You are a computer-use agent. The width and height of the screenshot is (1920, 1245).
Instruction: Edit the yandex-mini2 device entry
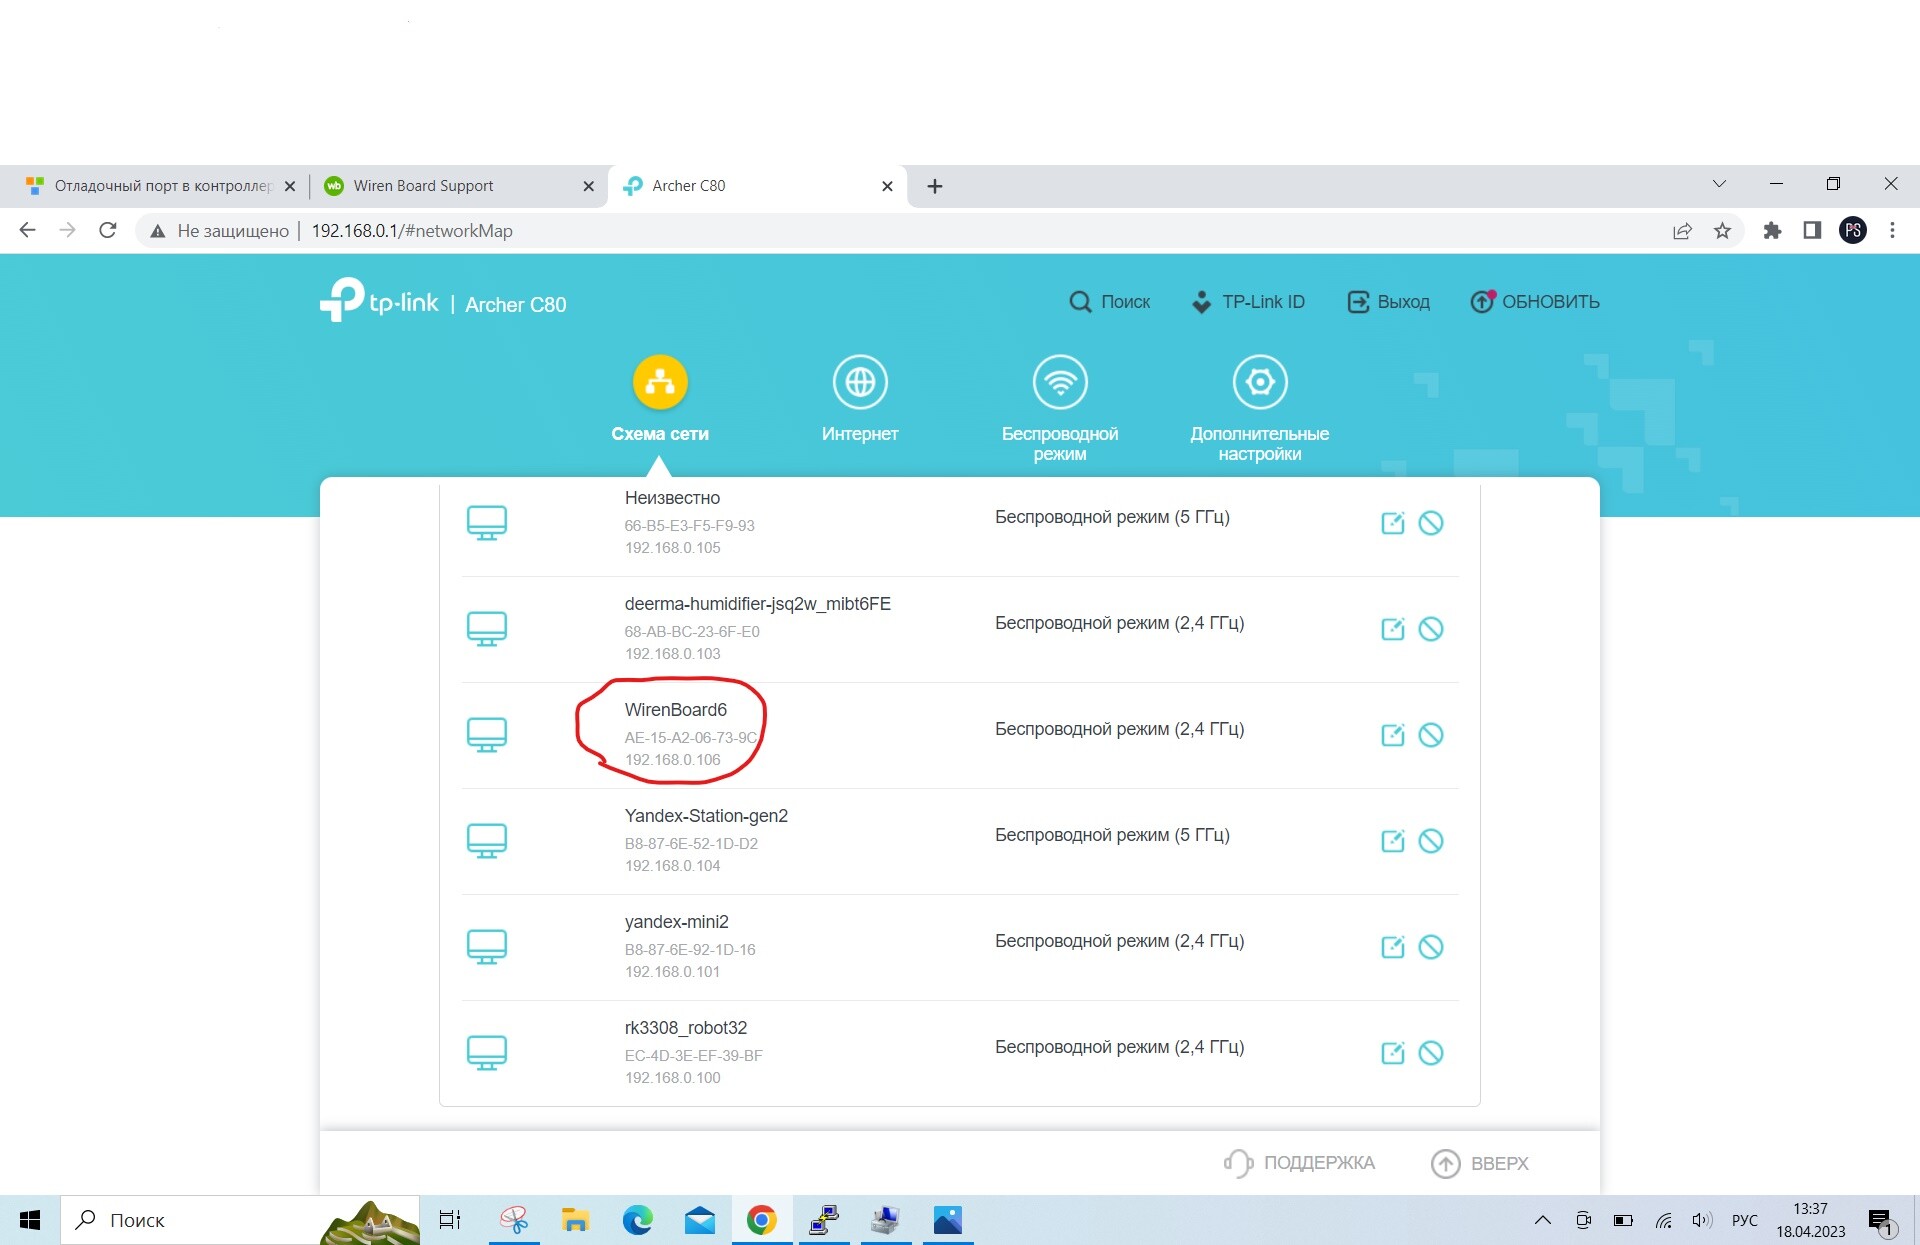(1393, 947)
